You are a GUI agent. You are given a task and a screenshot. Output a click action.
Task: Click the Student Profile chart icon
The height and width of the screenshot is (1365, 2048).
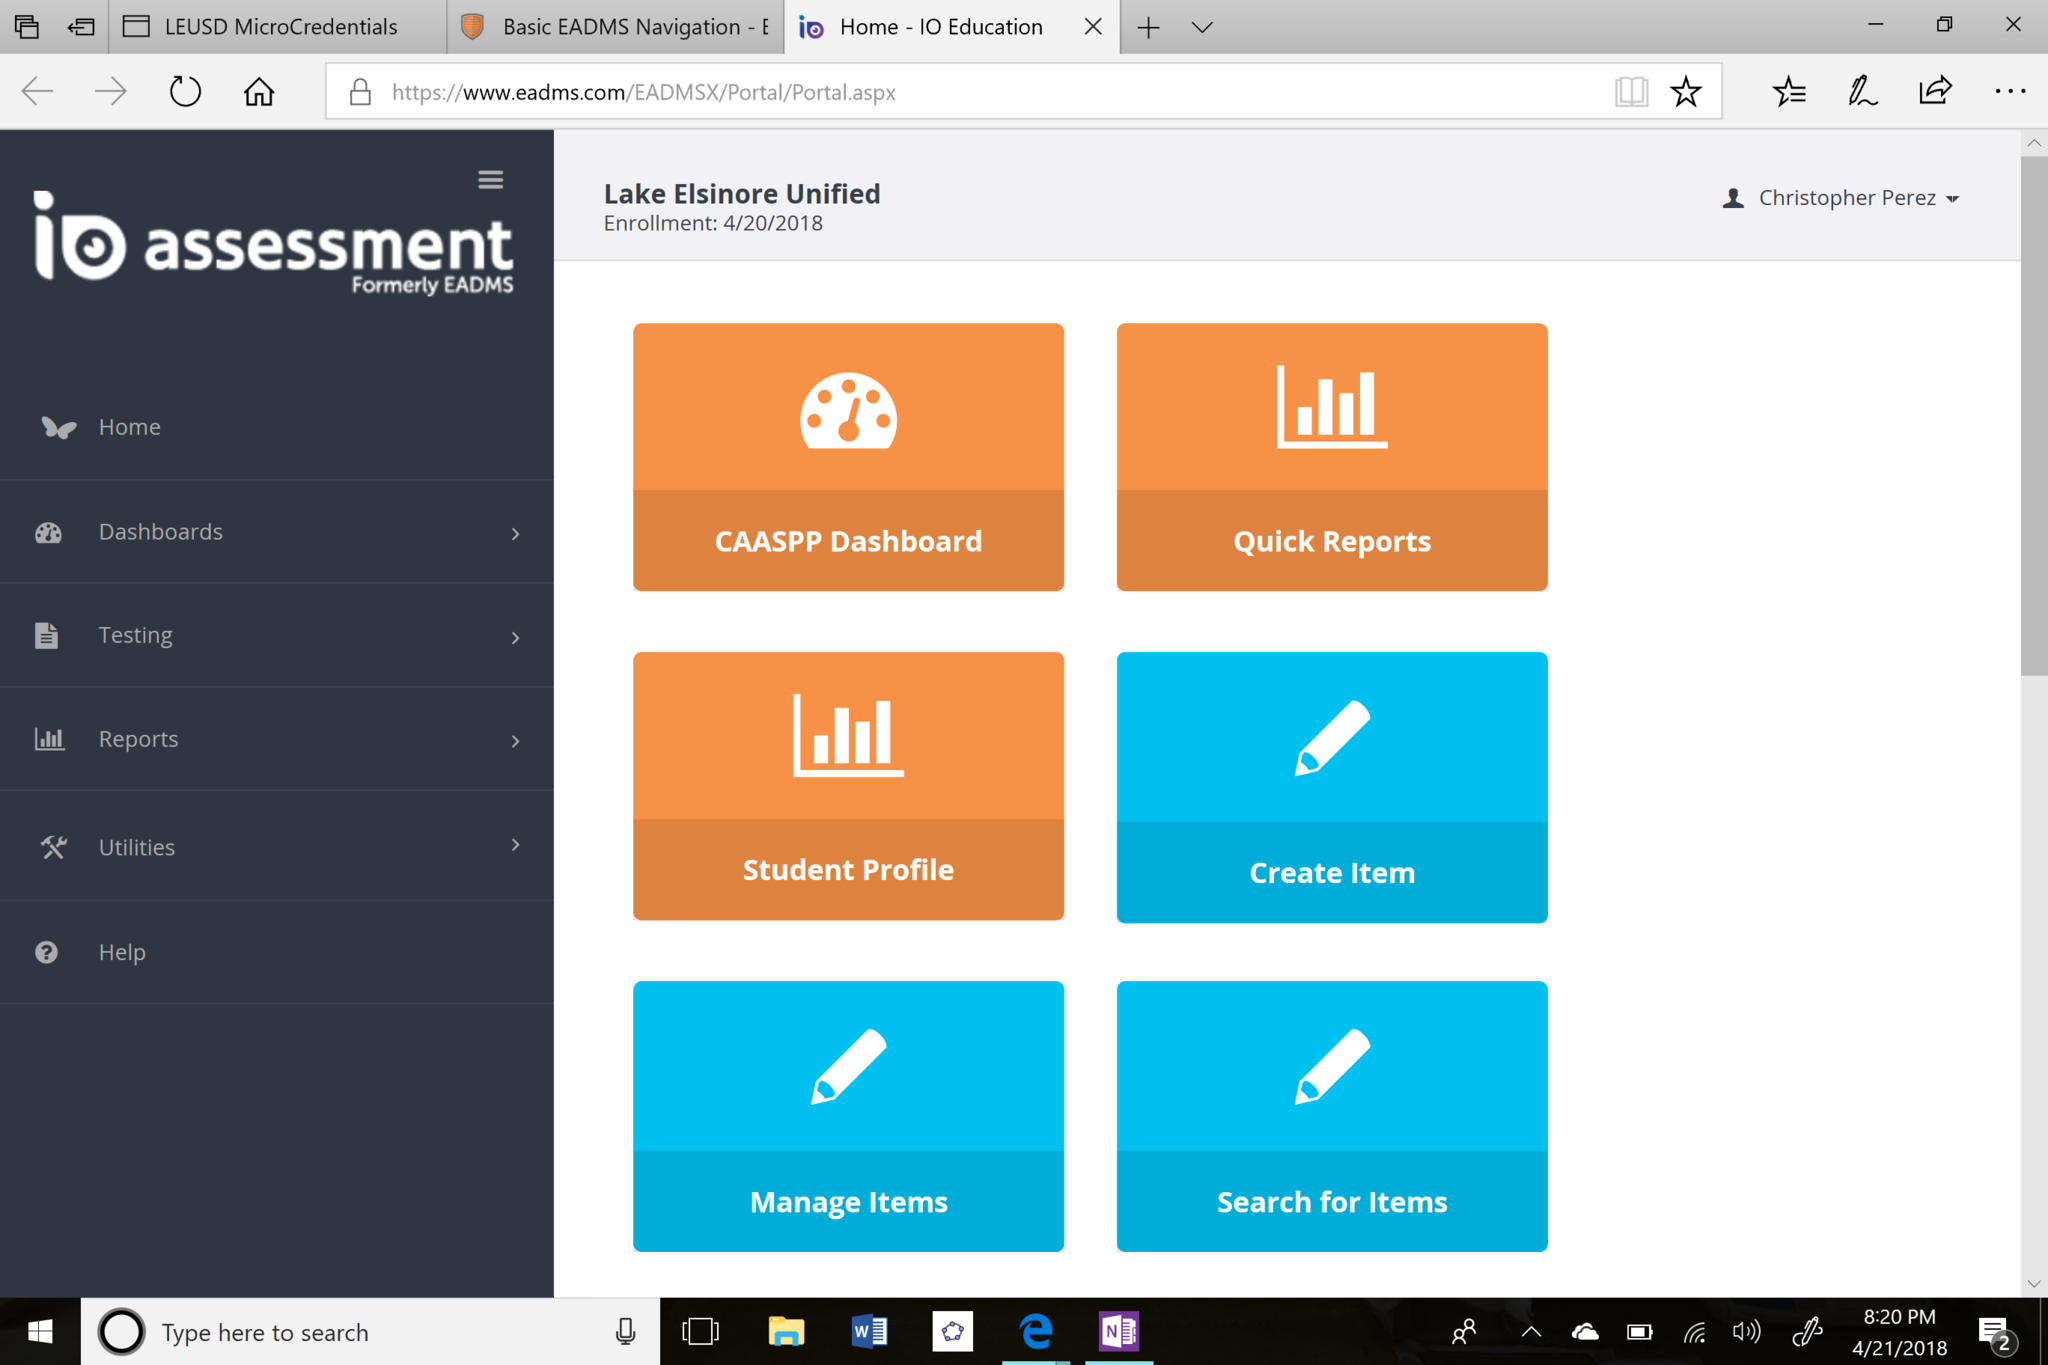[848, 735]
